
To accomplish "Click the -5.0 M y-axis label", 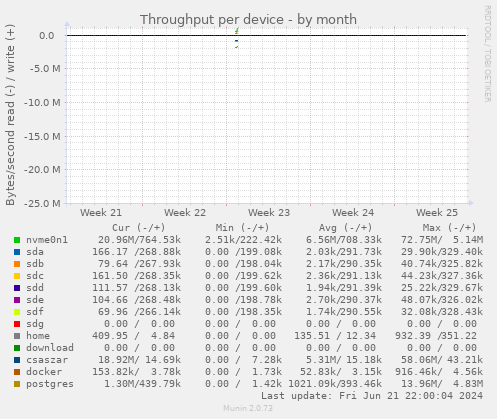I will pos(45,69).
